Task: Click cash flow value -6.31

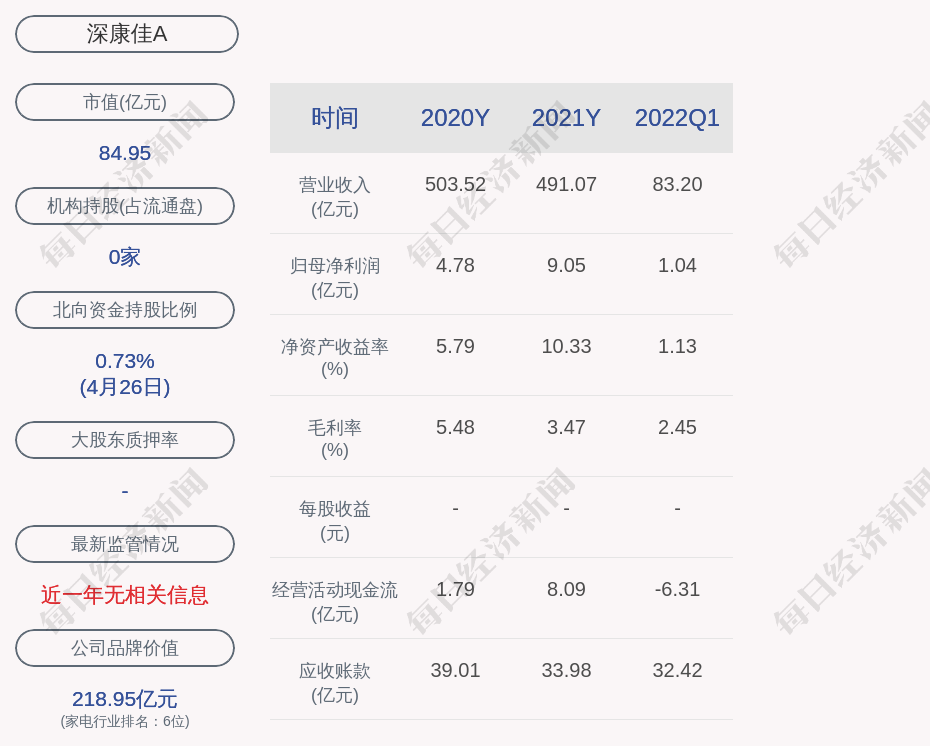Action: click(677, 589)
